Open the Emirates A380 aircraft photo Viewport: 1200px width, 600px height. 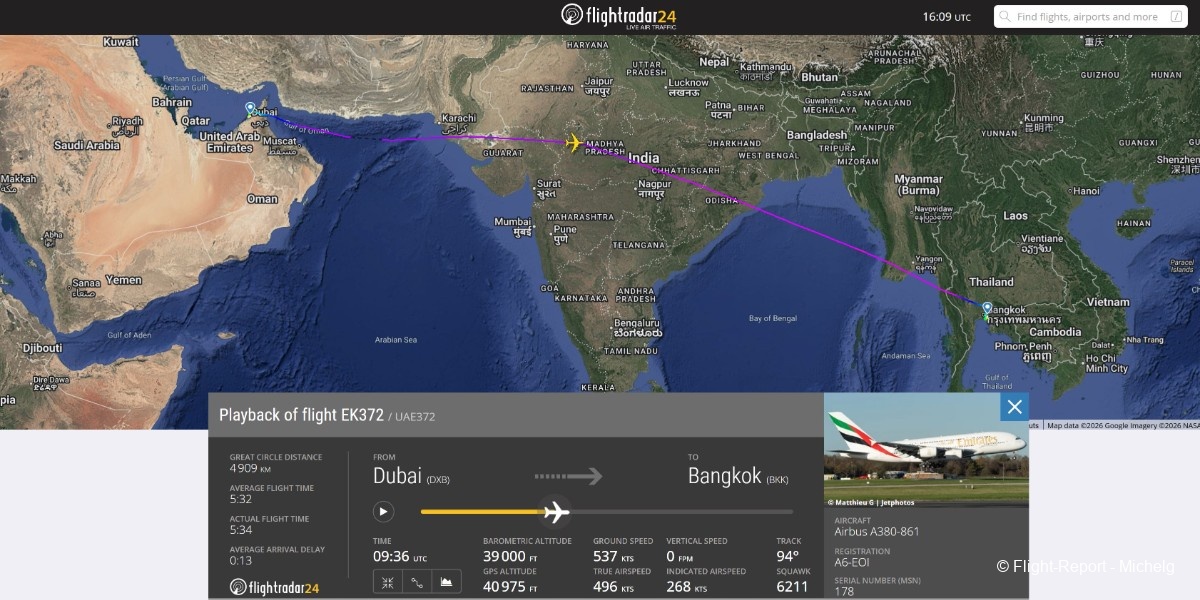pyautogui.click(x=926, y=450)
